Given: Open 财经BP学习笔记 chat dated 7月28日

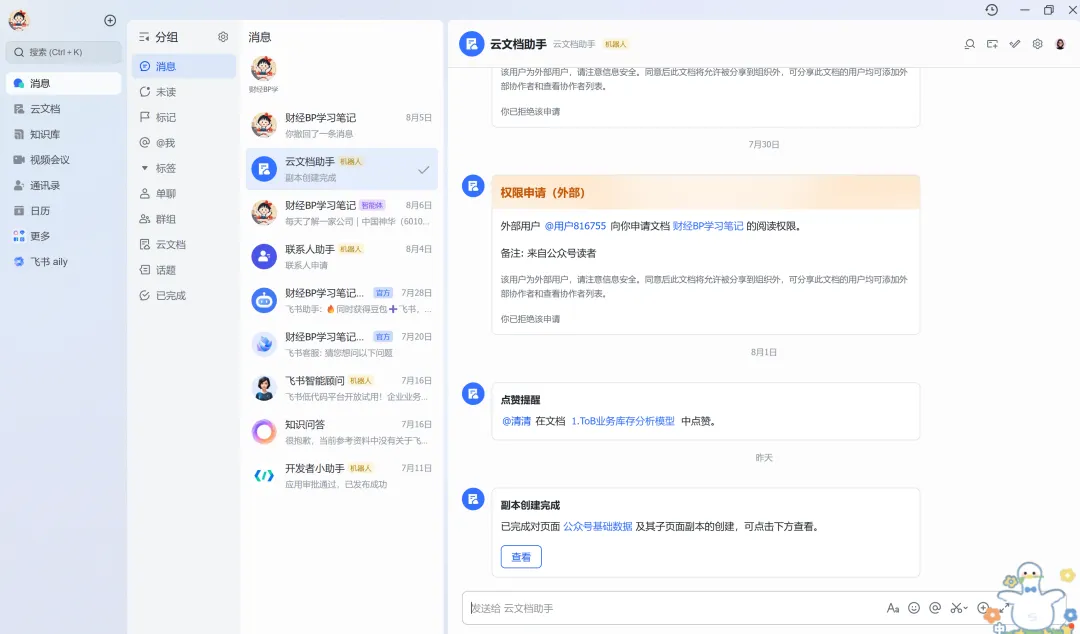Looking at the screenshot, I should coord(342,300).
